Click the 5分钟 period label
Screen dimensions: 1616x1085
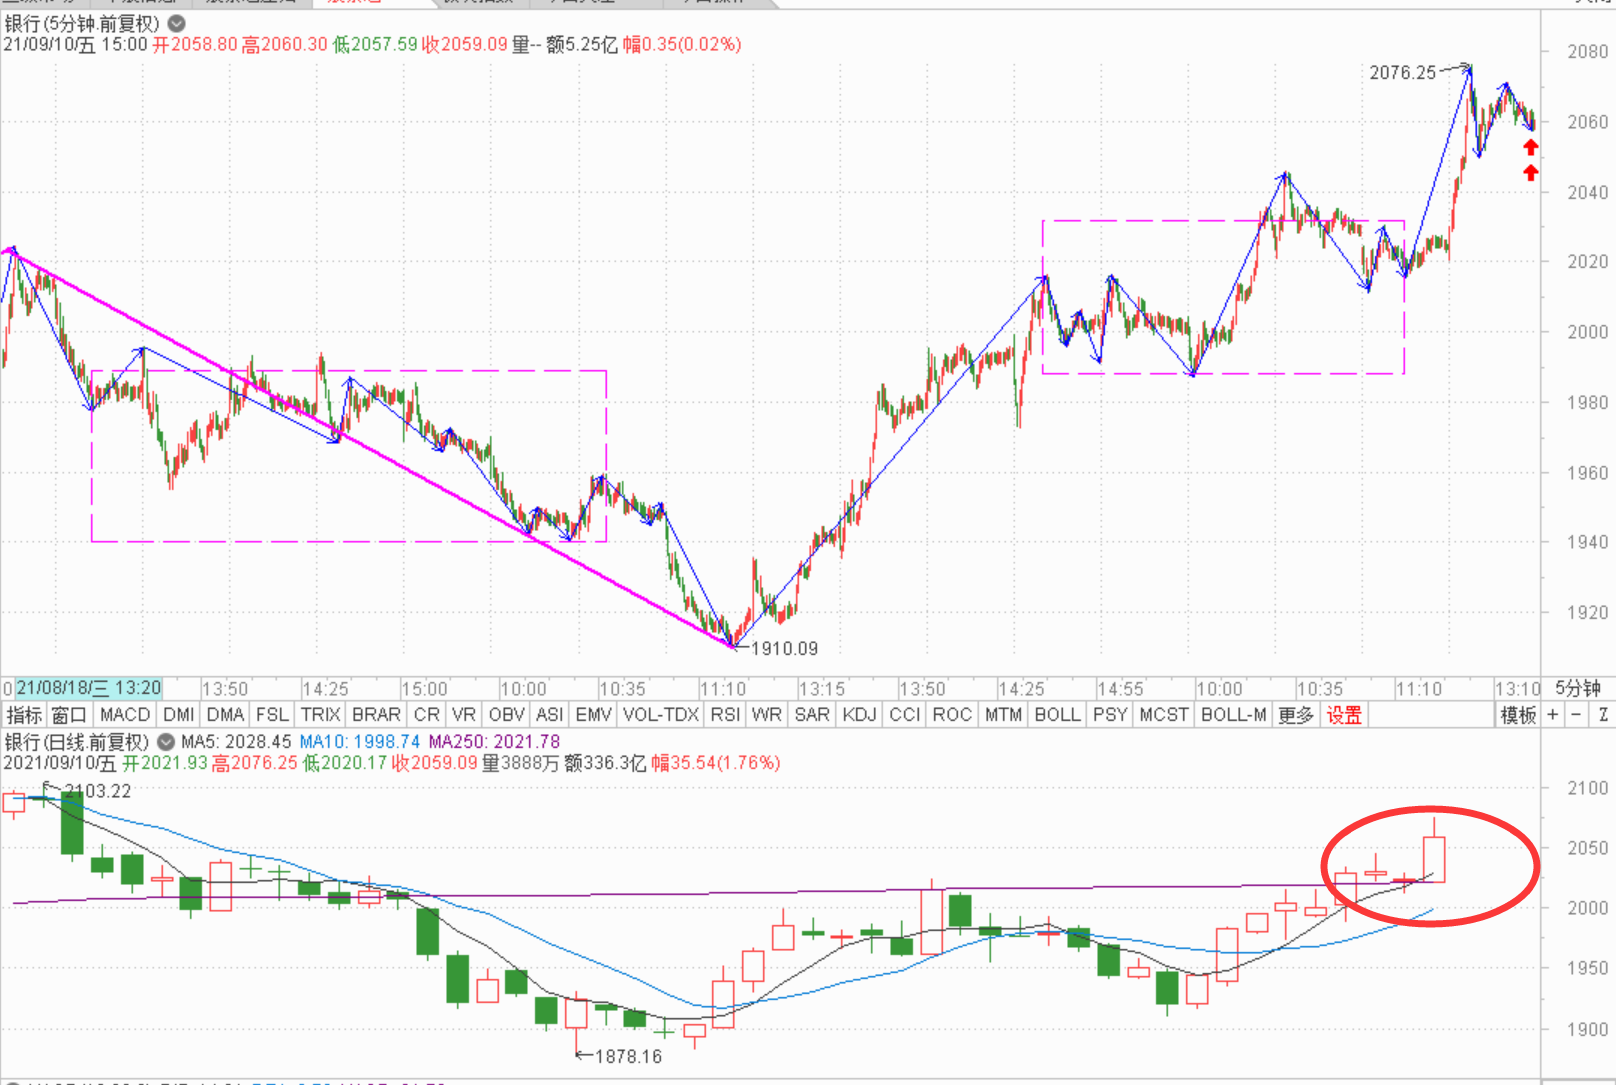[1577, 688]
